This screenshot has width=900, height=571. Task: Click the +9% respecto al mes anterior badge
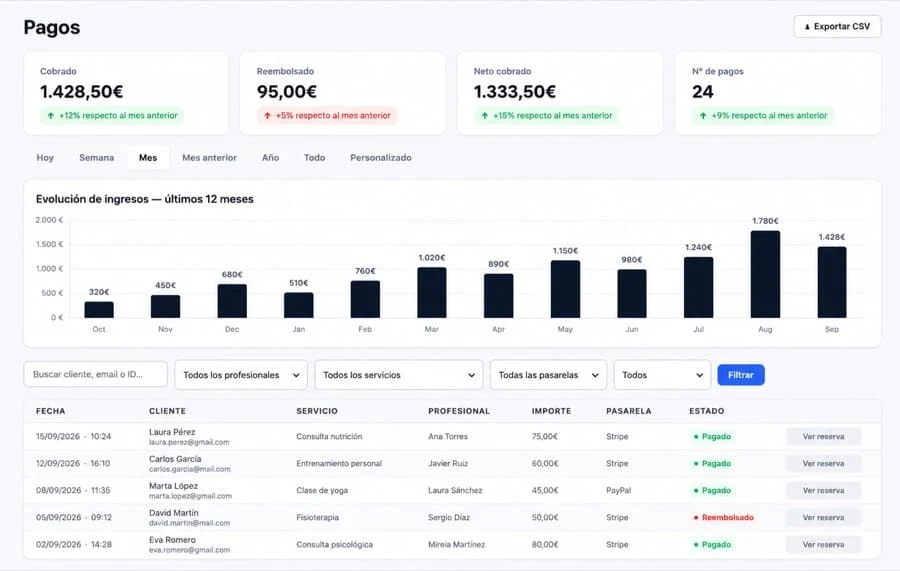pyautogui.click(x=763, y=115)
